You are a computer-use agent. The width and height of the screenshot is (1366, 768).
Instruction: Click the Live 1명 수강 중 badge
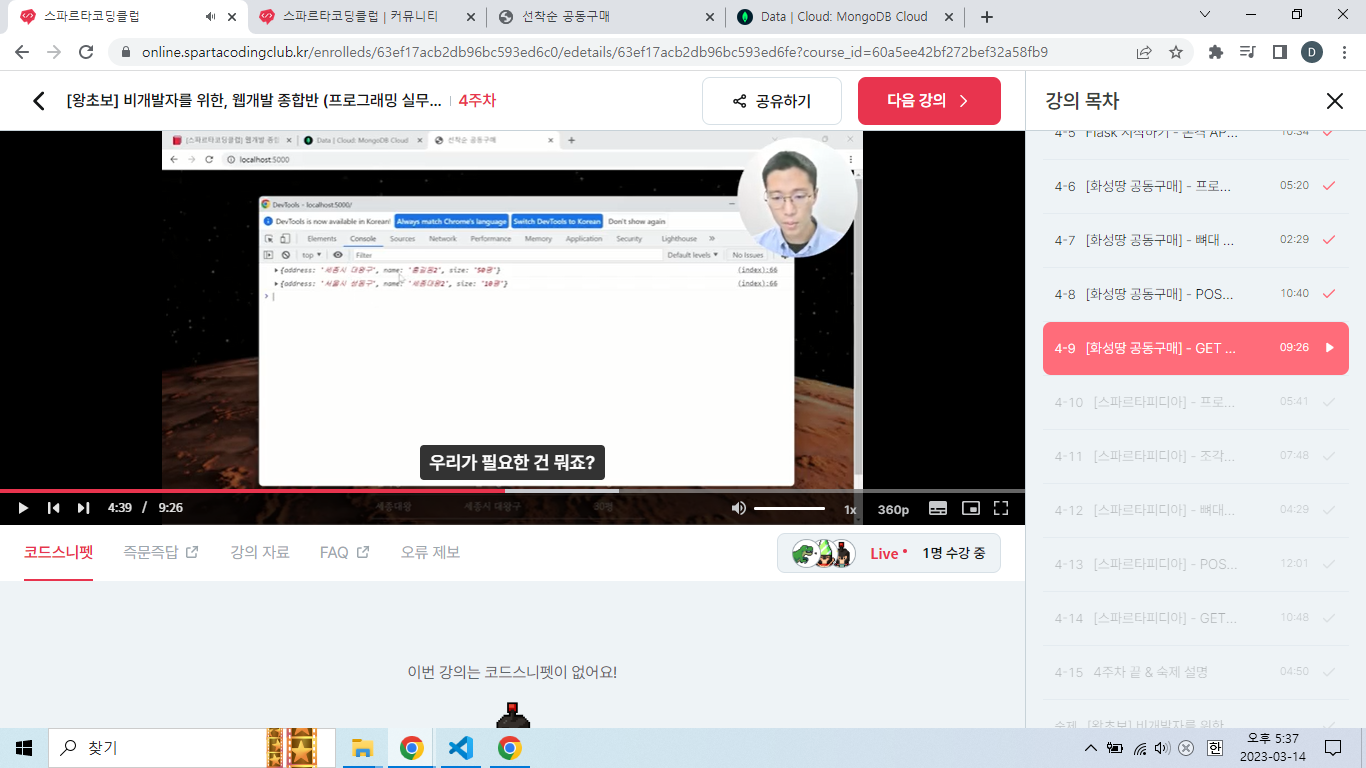click(888, 553)
